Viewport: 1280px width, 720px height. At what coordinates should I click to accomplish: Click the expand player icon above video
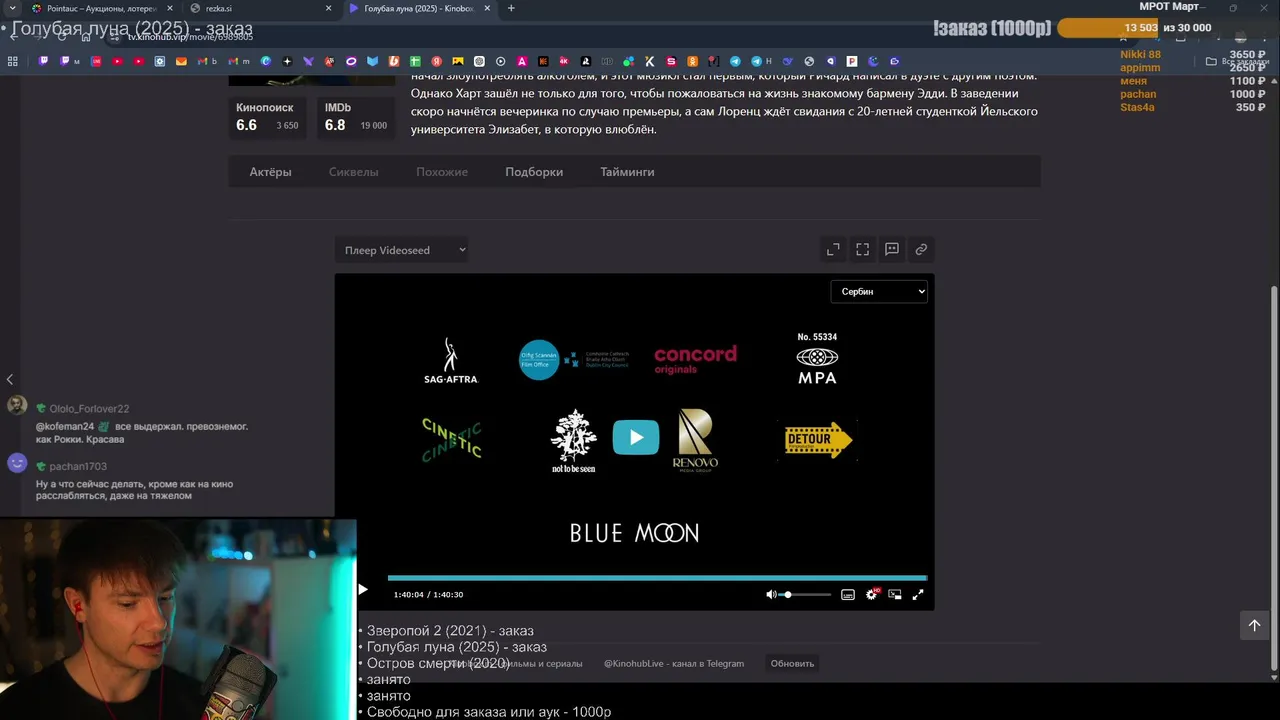(833, 249)
